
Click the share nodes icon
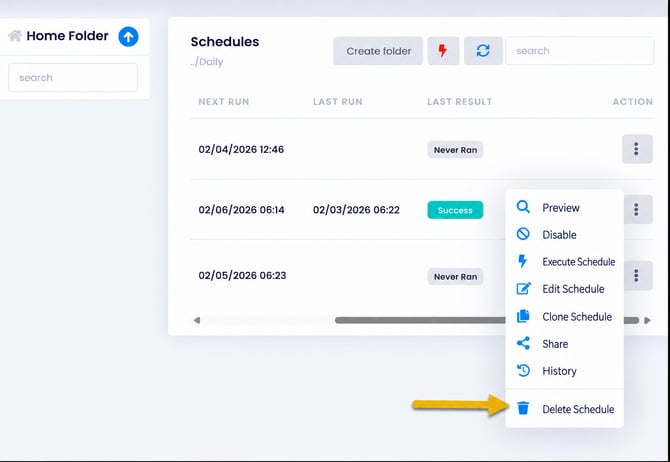coord(523,343)
